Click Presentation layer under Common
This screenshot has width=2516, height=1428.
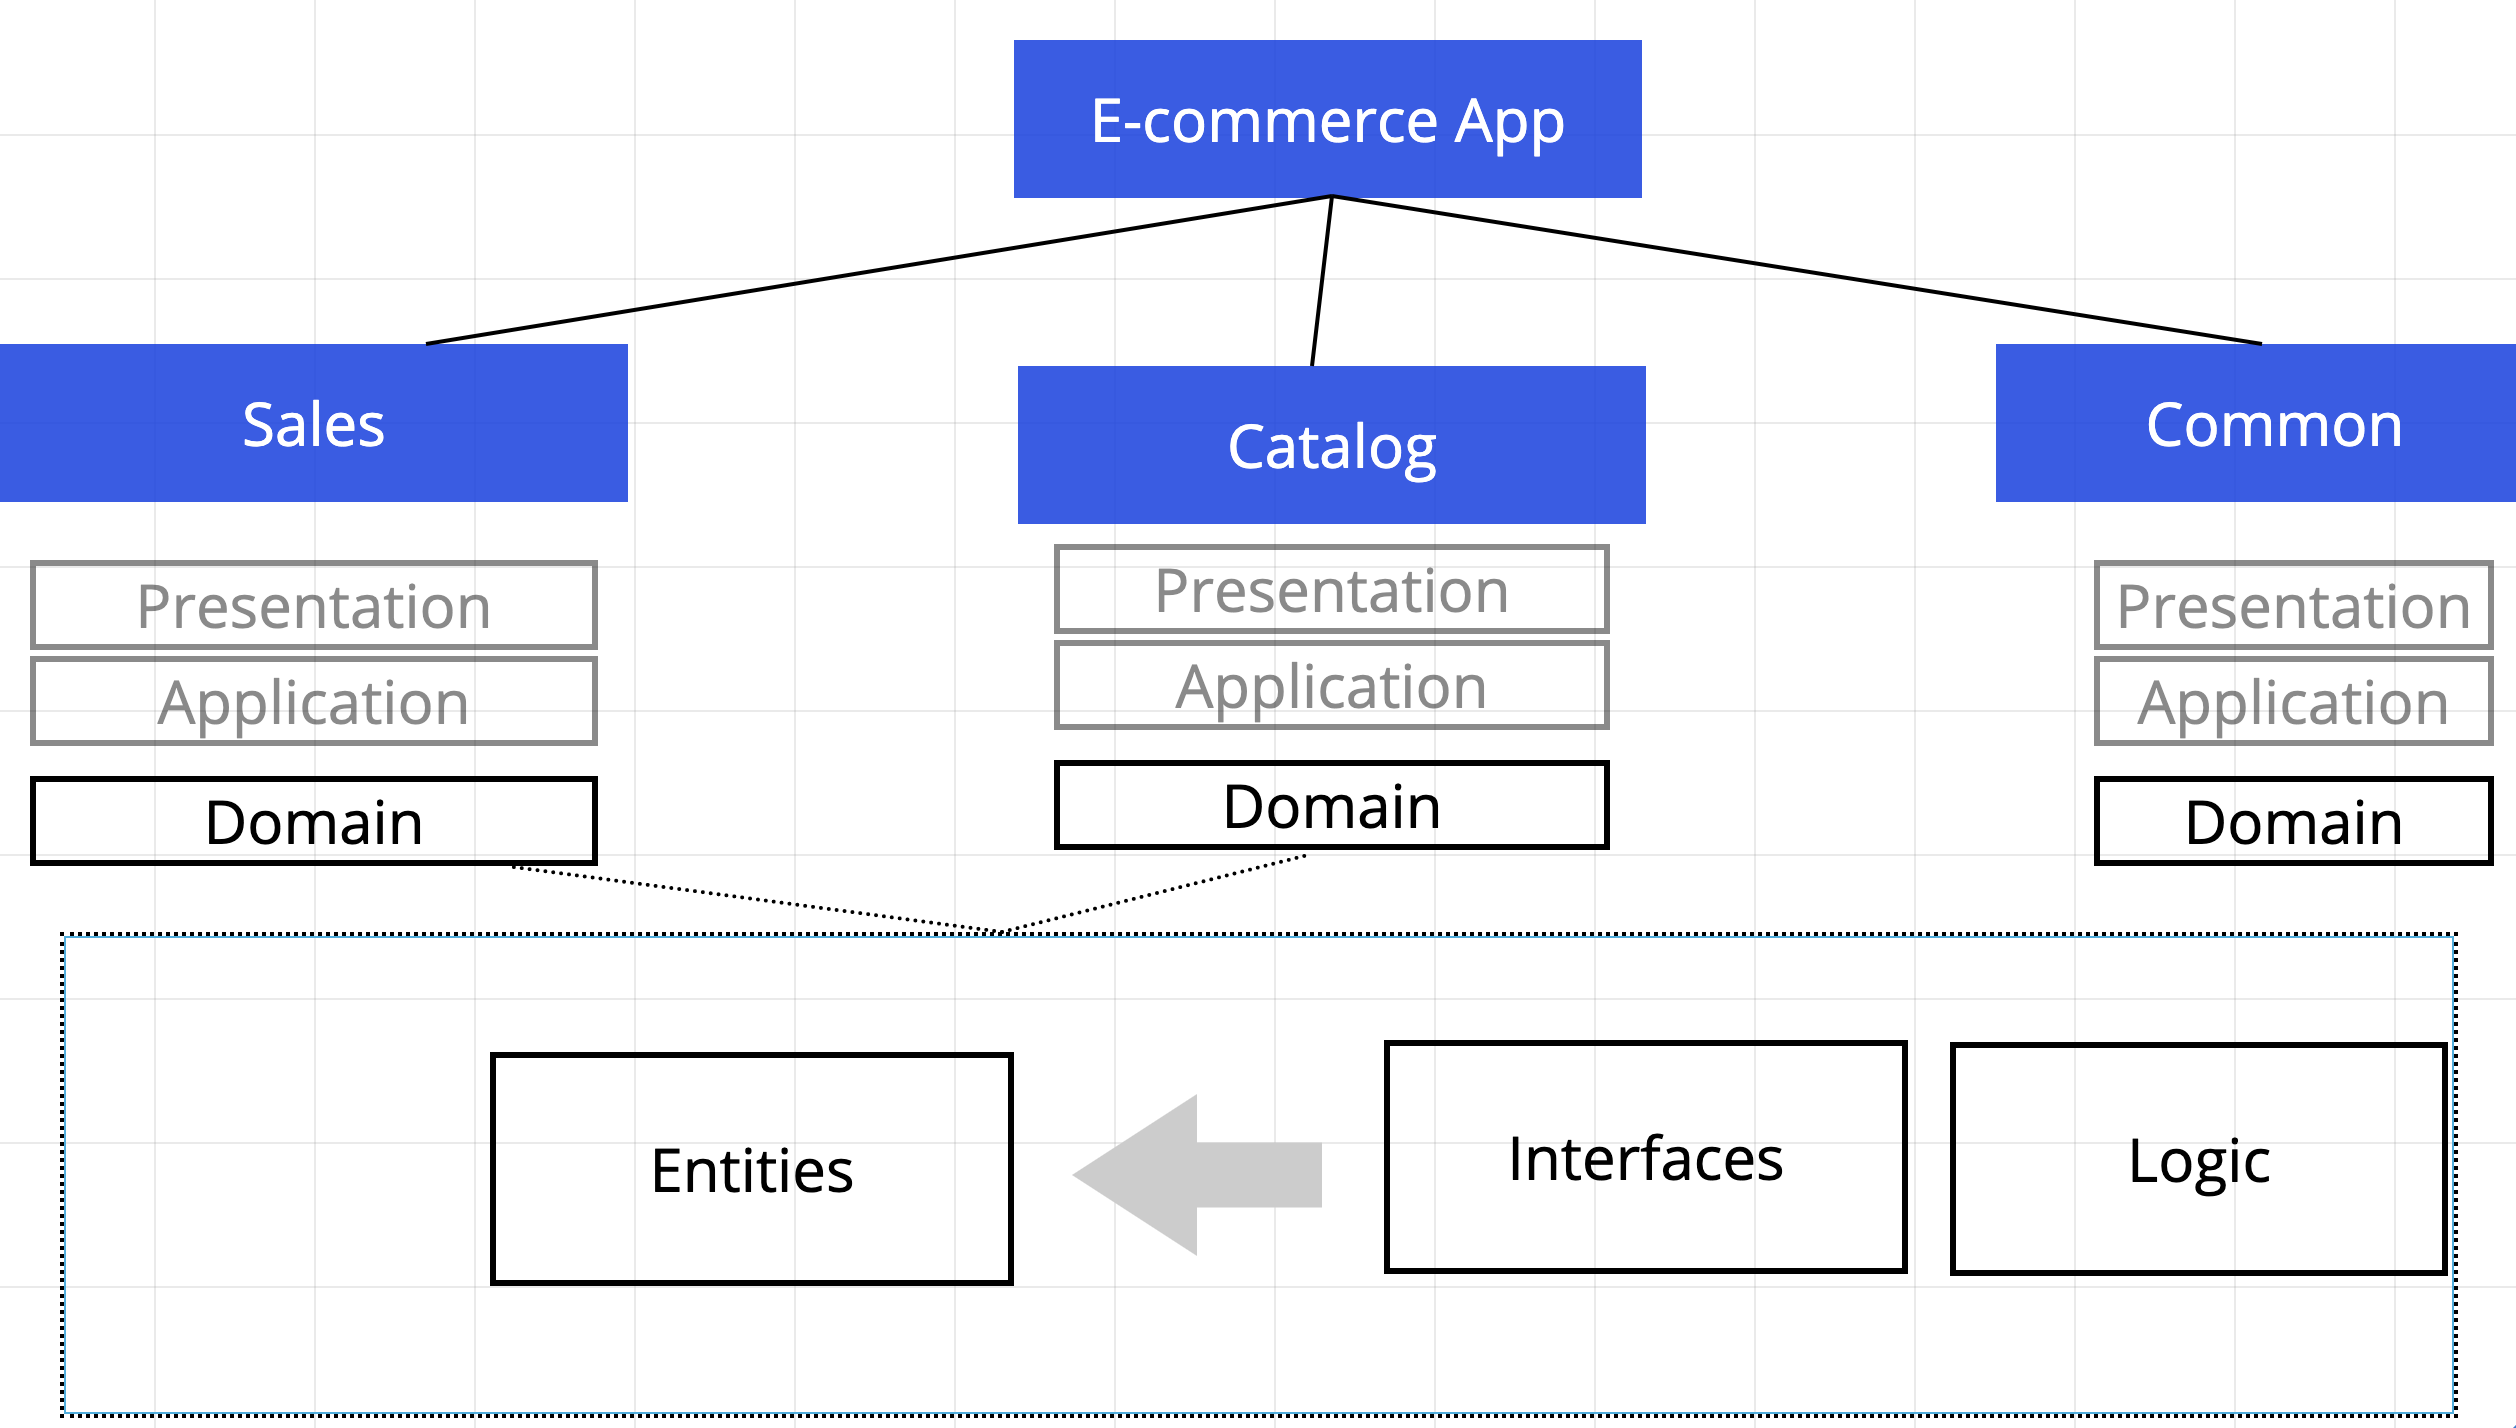pos(2293,605)
